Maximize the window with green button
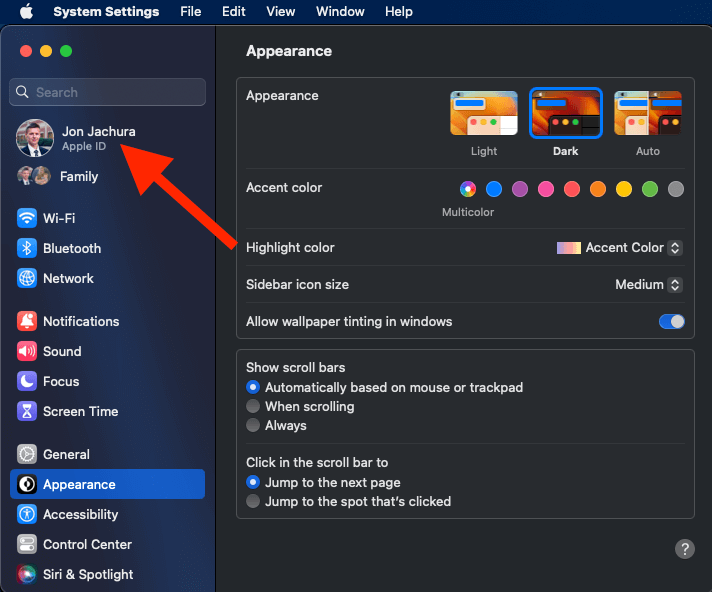 66,51
